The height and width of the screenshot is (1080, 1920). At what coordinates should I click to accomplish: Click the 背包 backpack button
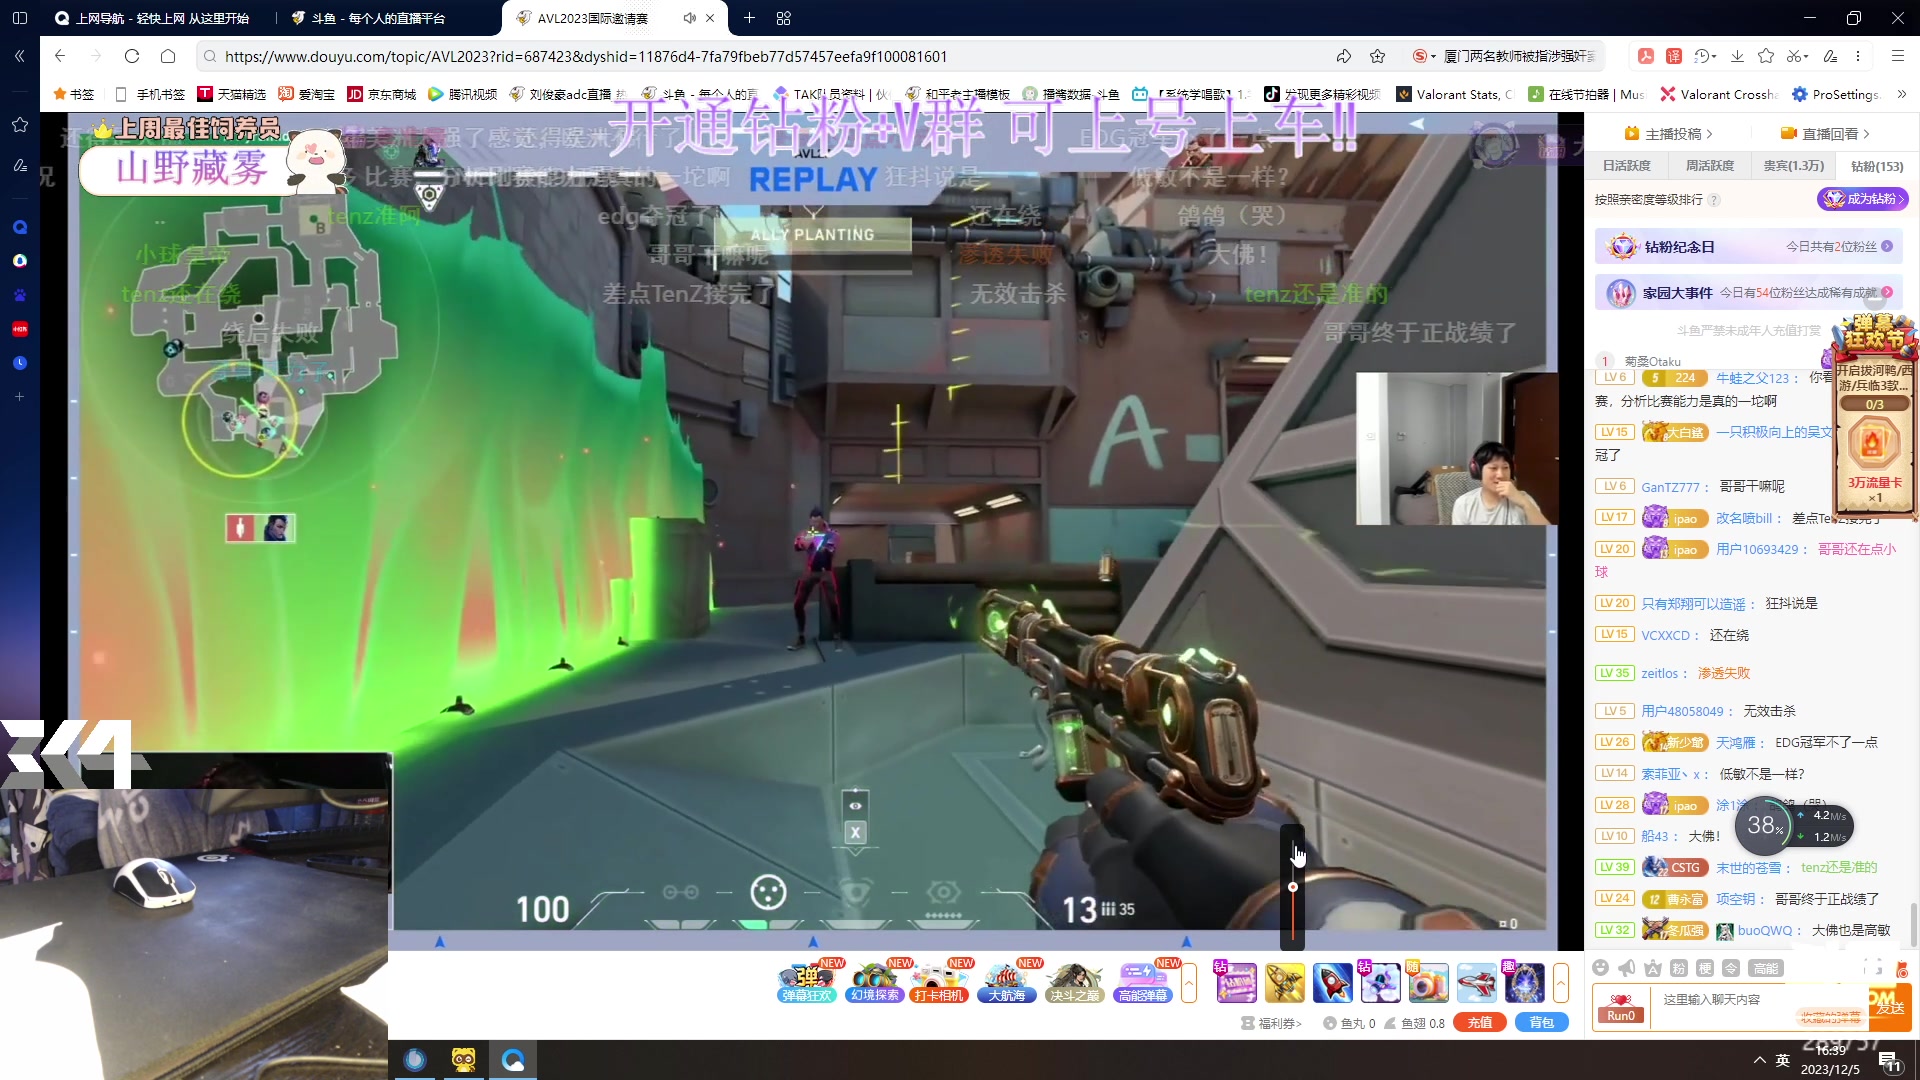pos(1542,1022)
